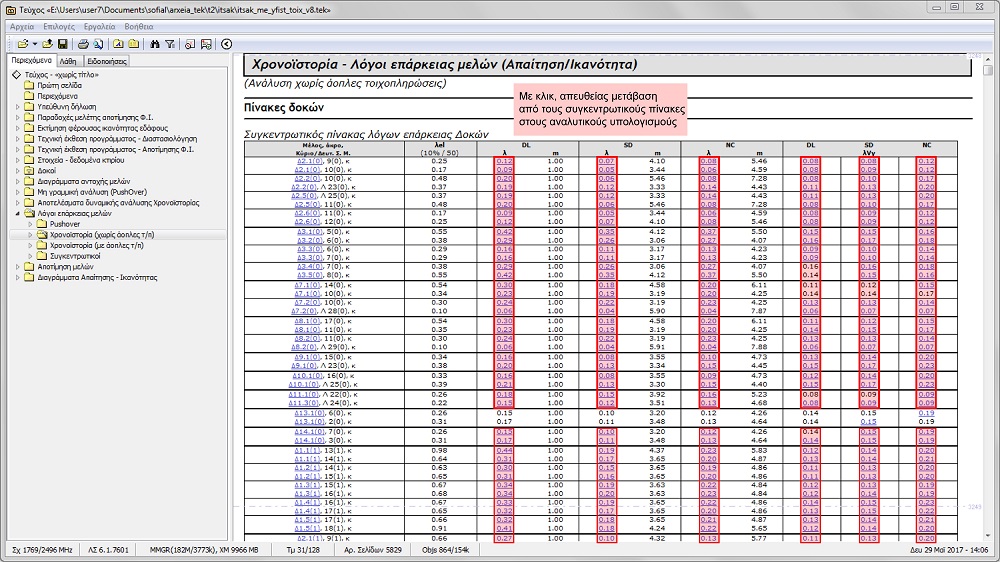Switch to the Ειδοποιήσεις tab
The height and width of the screenshot is (562, 1000).
coord(107,61)
